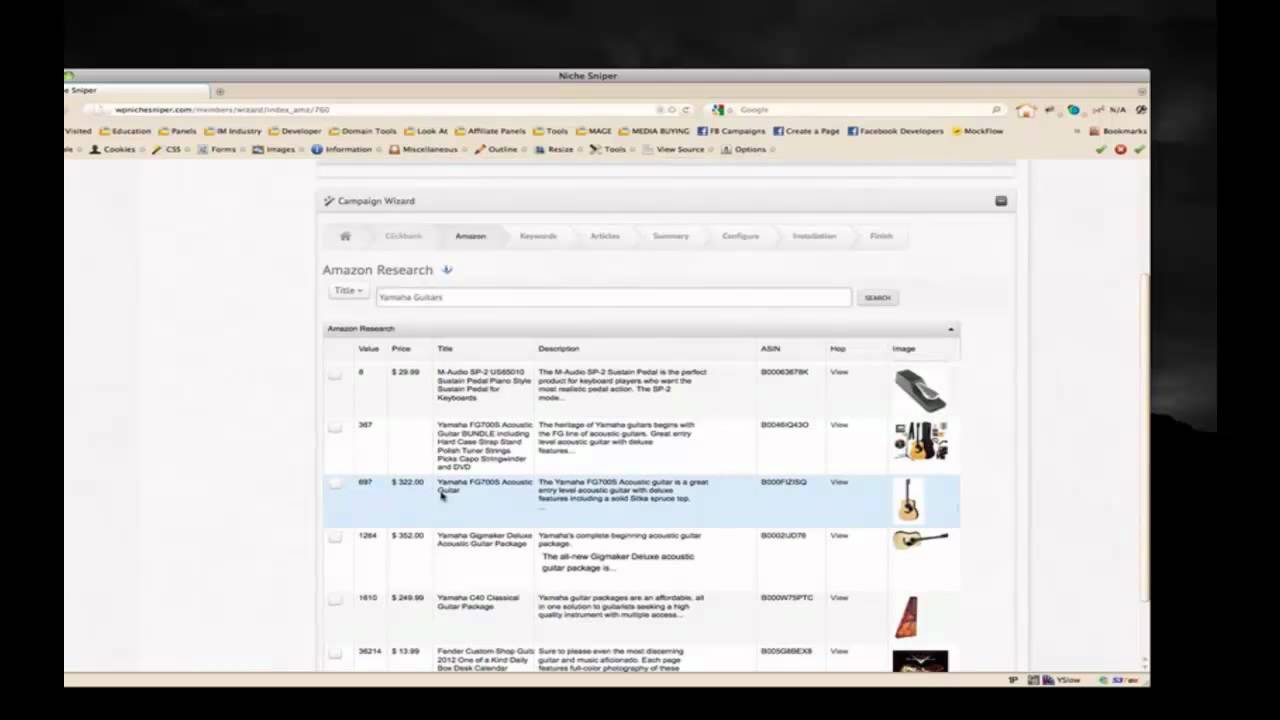Click the wand icon beside Campaign Wizard
1280x720 pixels.
pos(329,201)
